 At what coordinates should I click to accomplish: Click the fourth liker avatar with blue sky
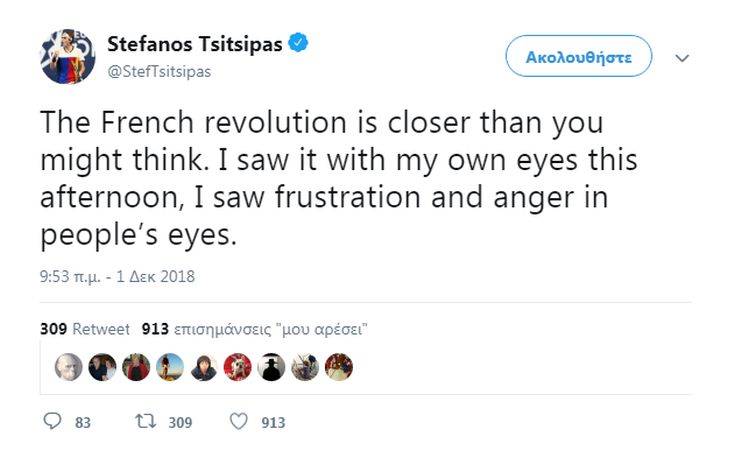tap(170, 367)
